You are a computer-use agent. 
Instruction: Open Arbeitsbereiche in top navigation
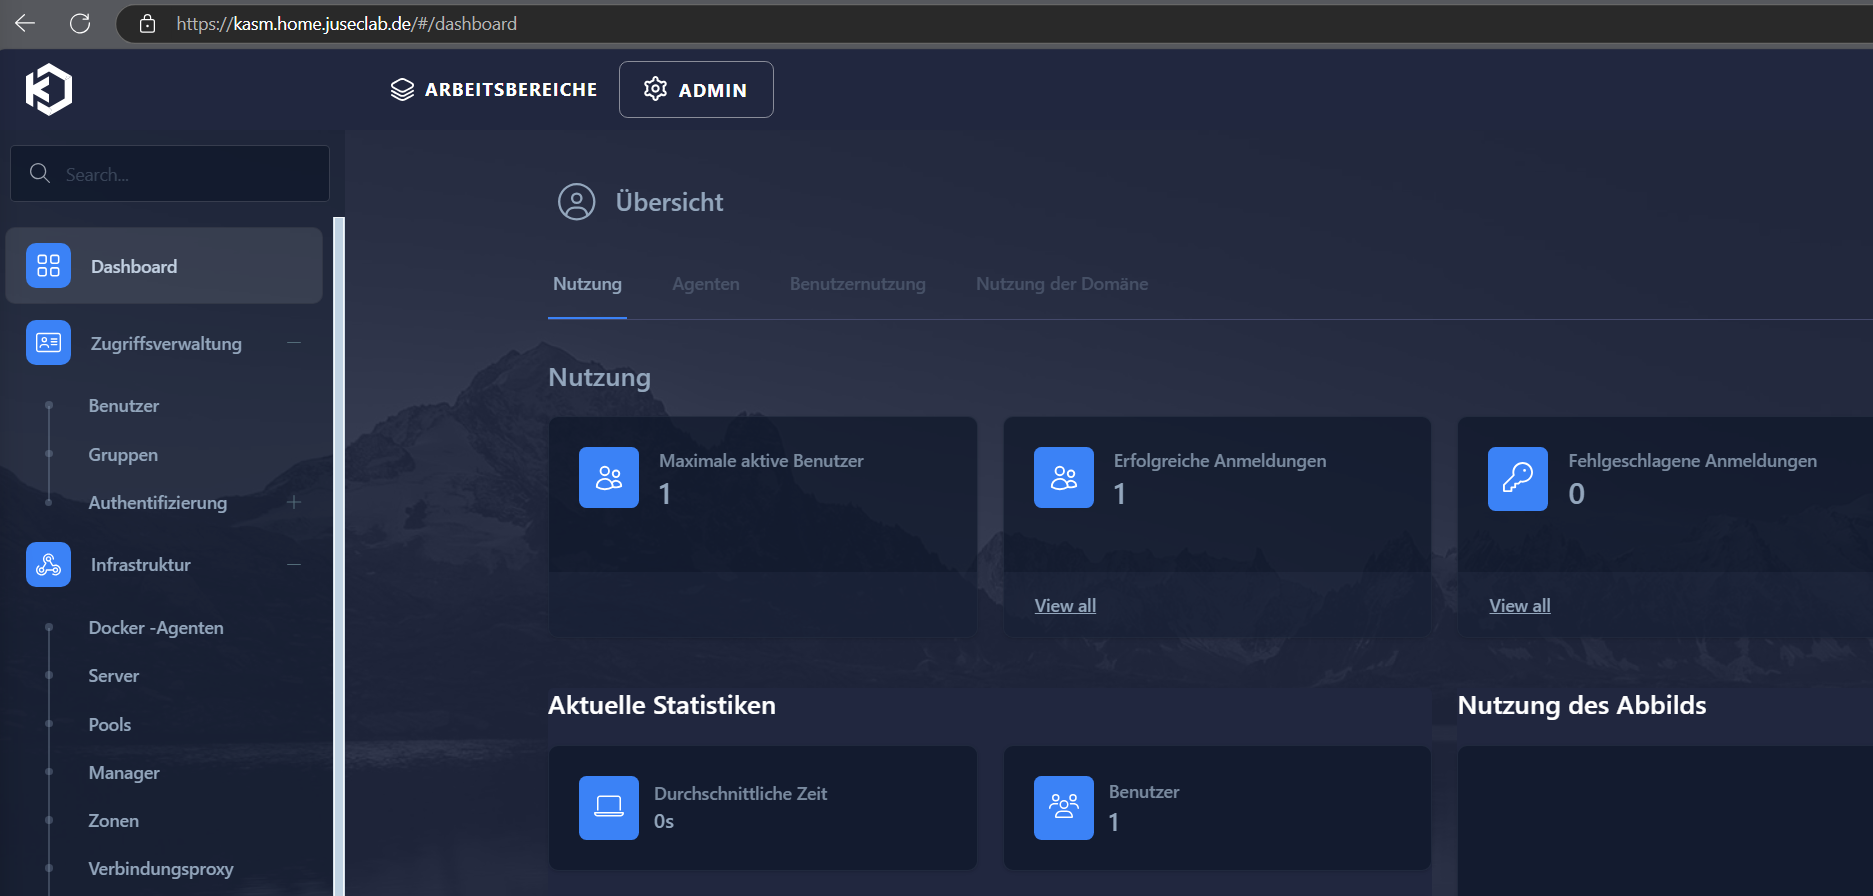point(494,90)
